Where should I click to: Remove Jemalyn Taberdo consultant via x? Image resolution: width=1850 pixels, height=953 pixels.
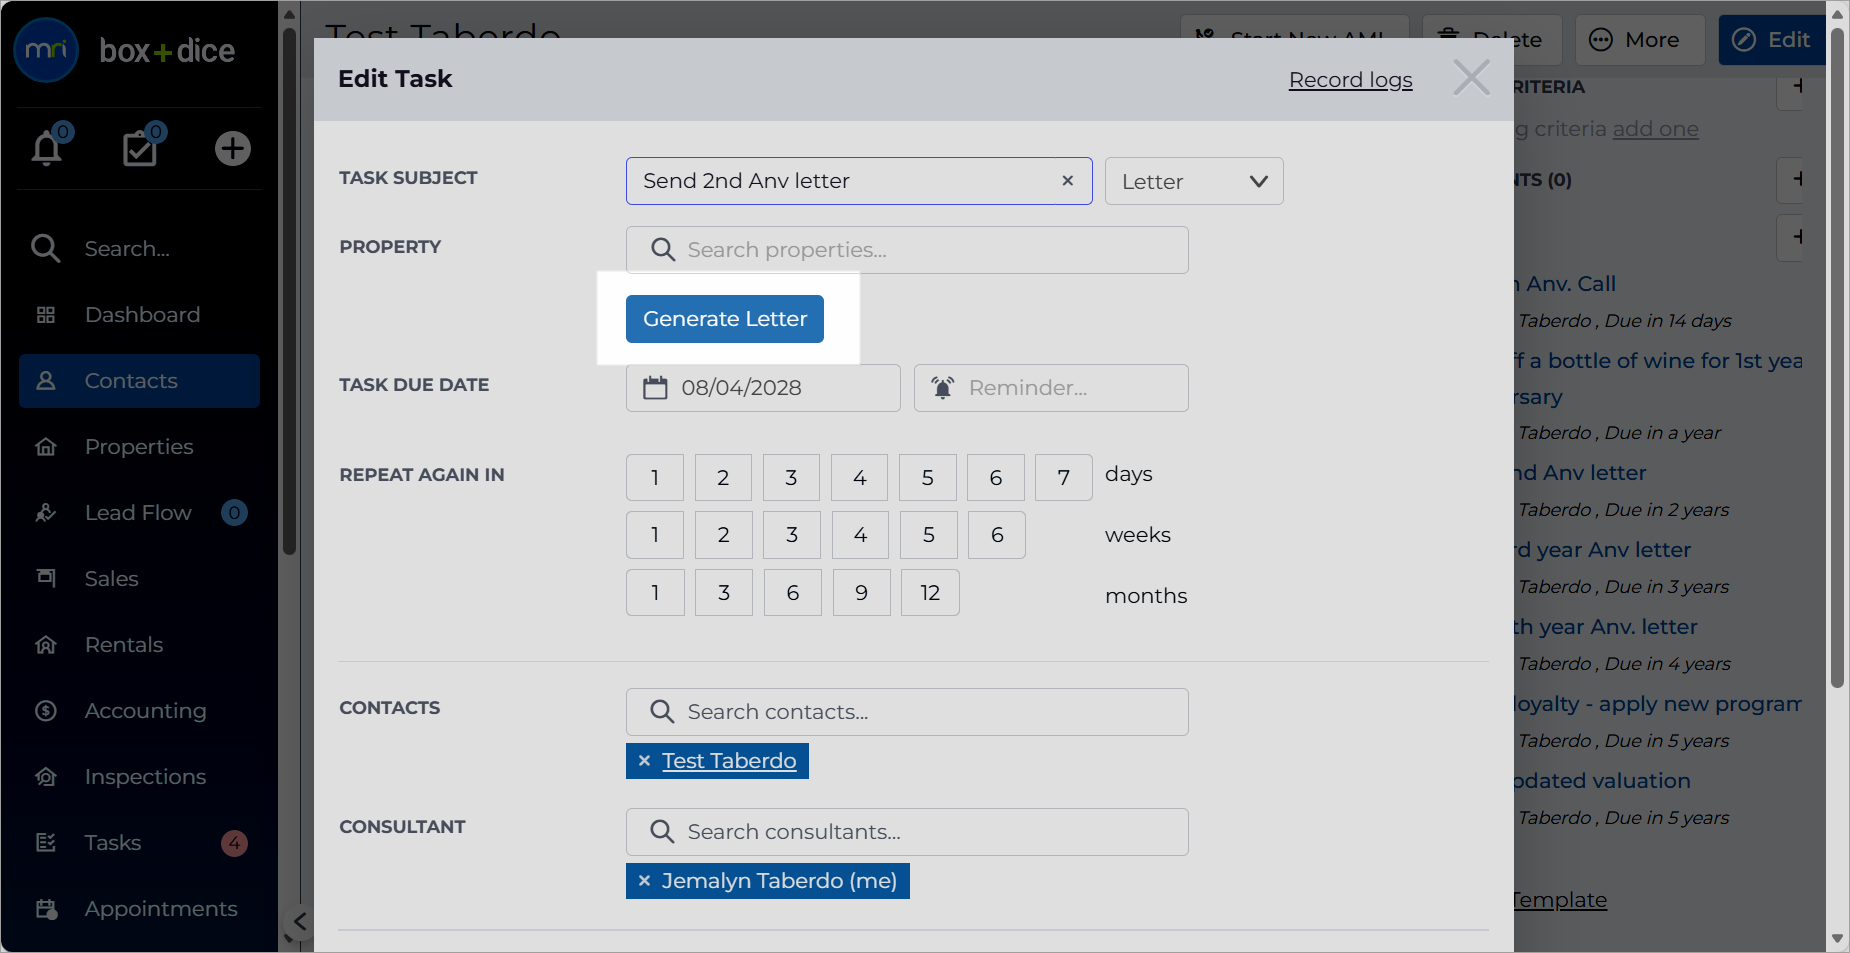point(644,881)
